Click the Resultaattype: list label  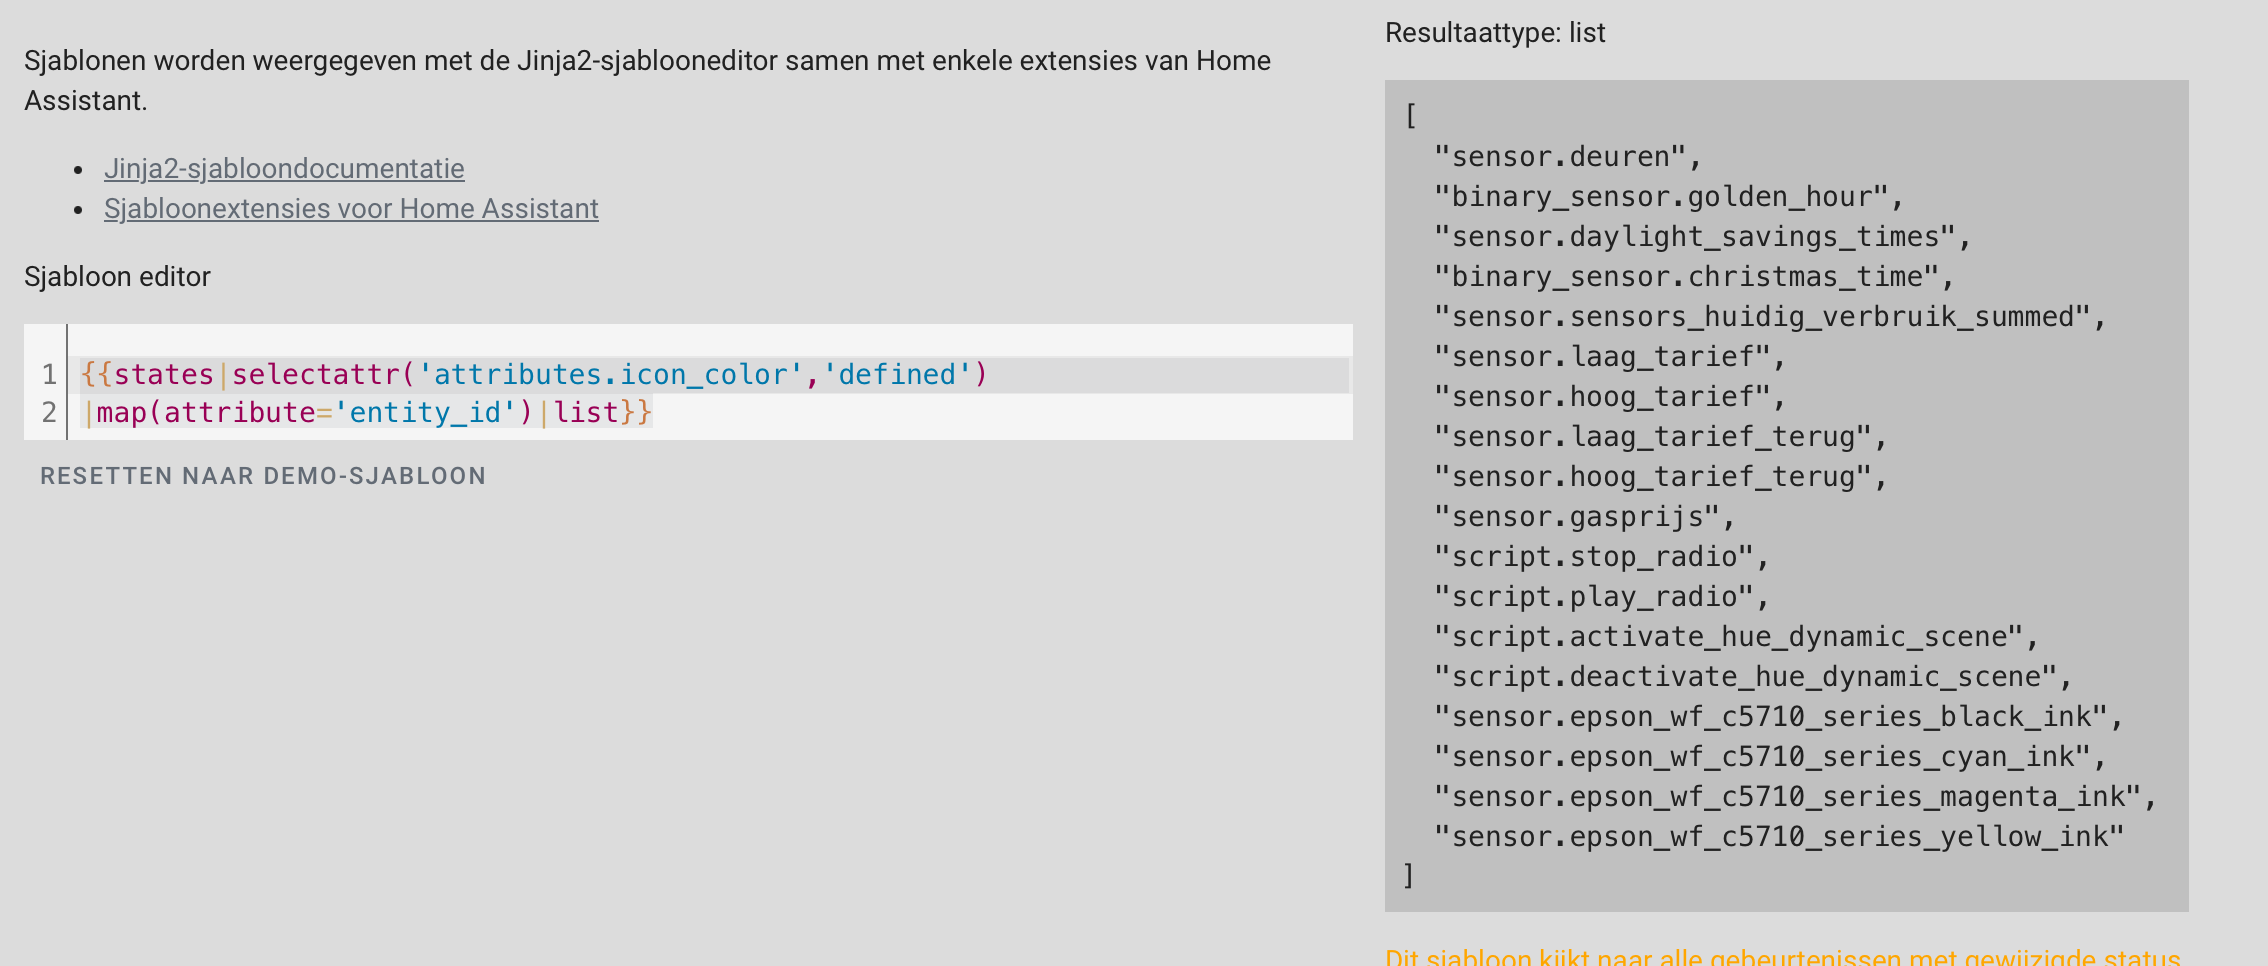pos(1494,32)
